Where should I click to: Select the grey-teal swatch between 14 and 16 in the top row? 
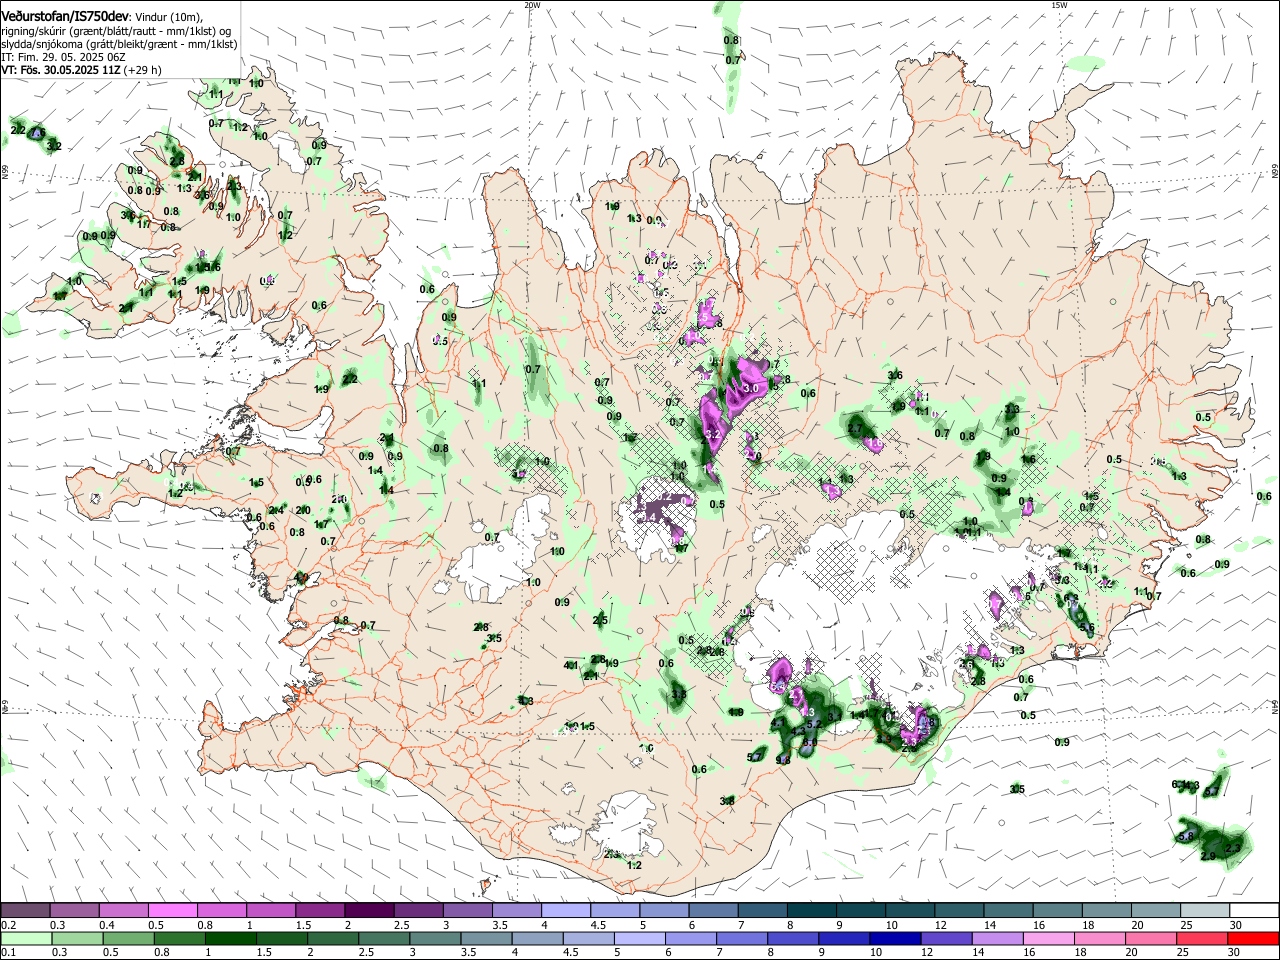click(1008, 911)
